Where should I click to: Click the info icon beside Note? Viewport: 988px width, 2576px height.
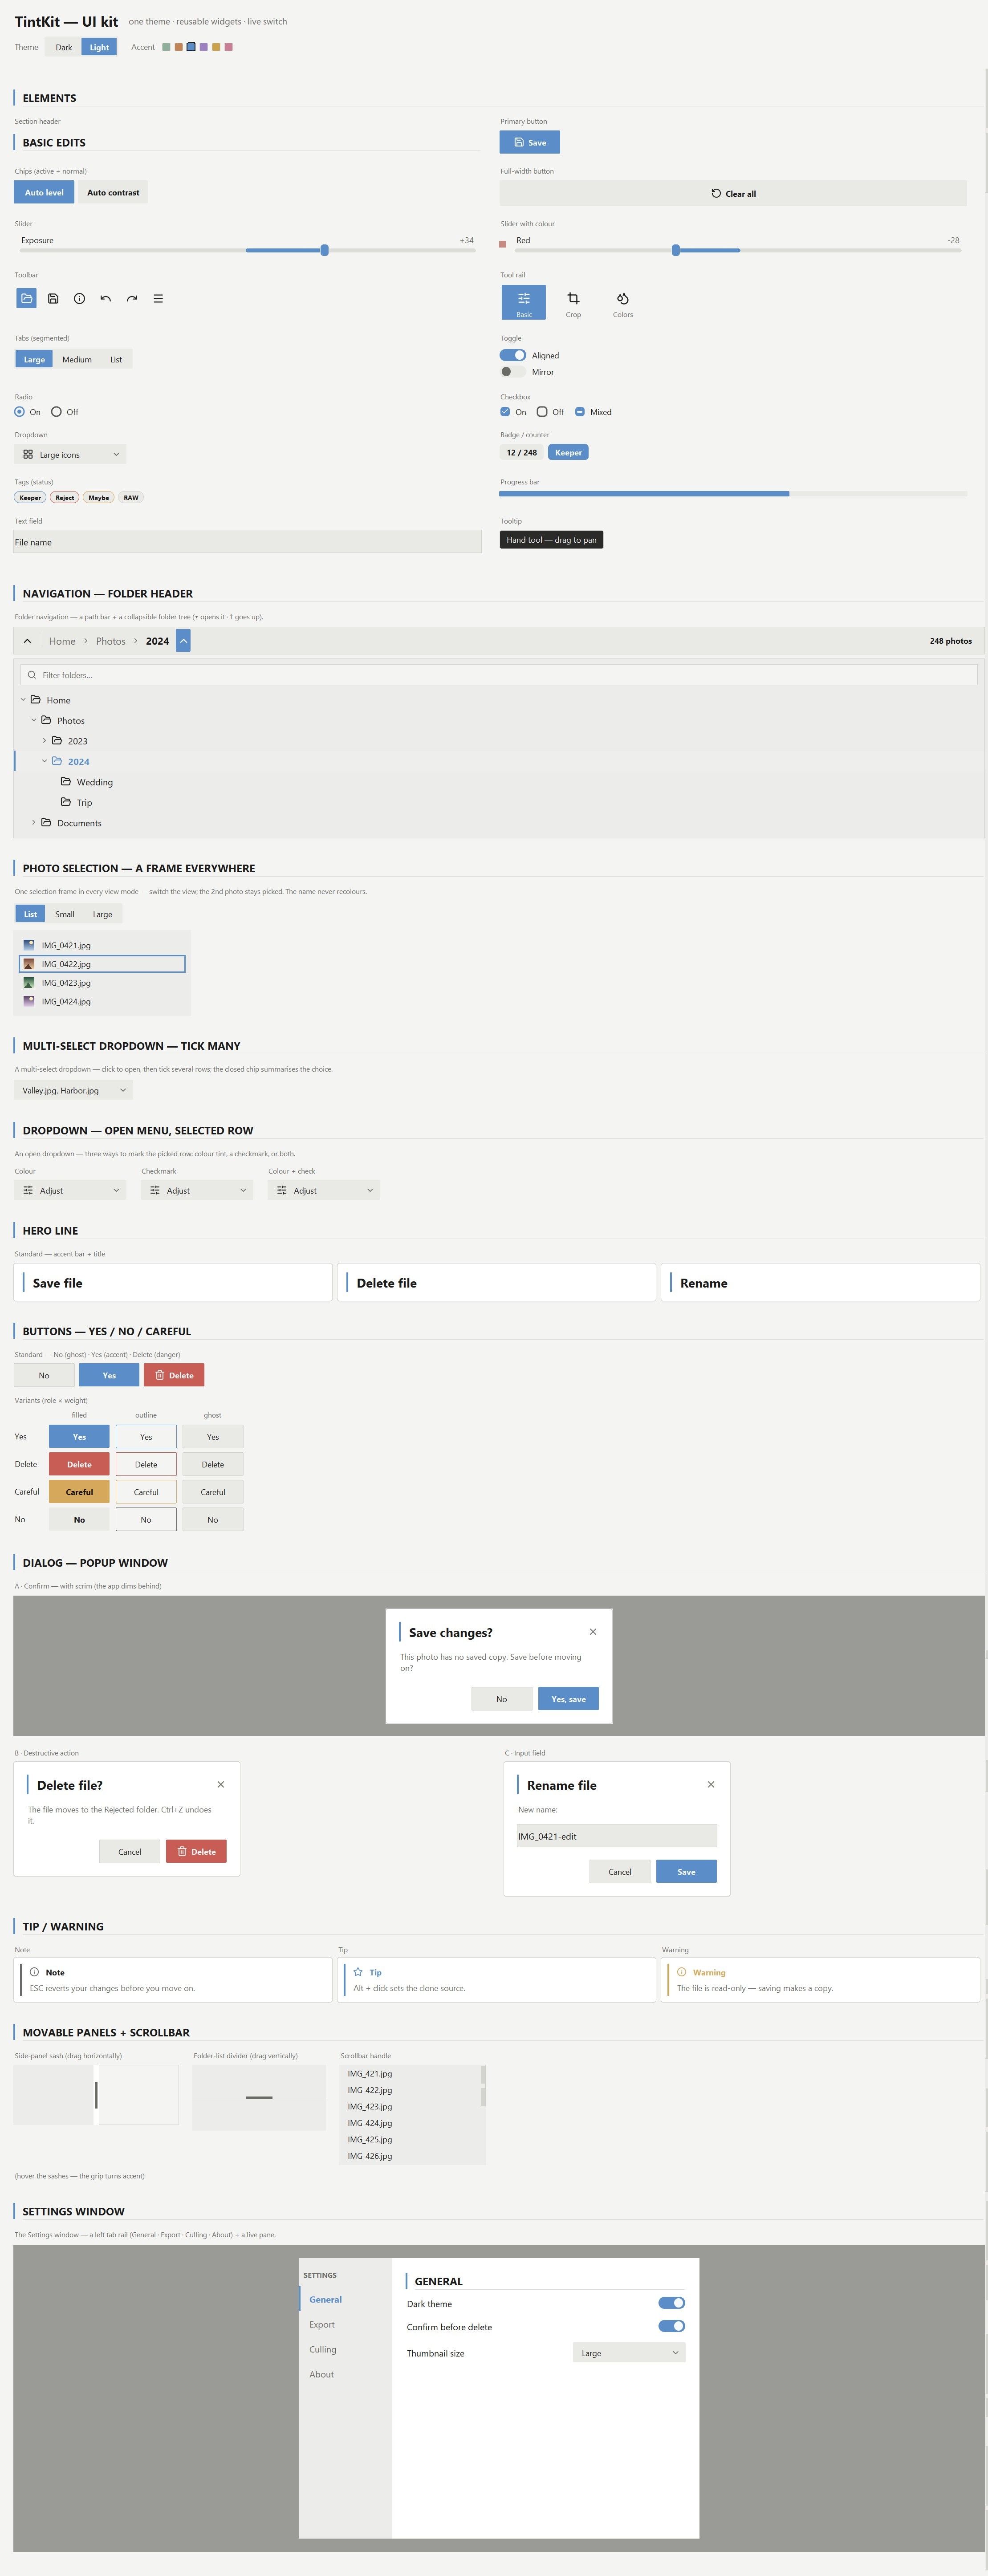34,1972
